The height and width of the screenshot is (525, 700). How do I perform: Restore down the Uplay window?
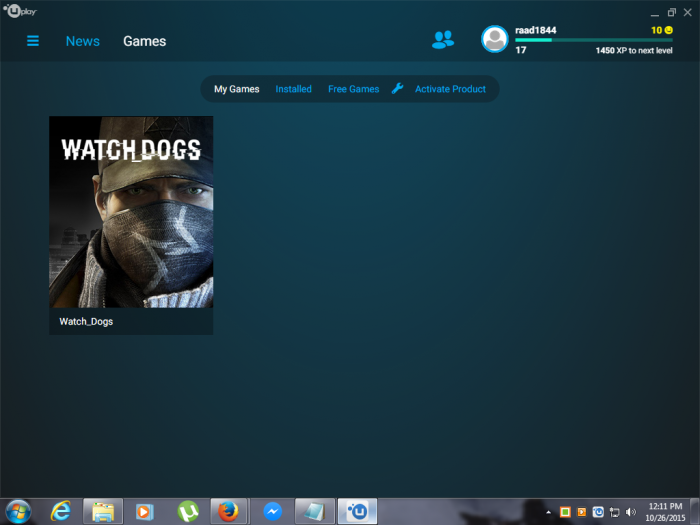point(671,12)
